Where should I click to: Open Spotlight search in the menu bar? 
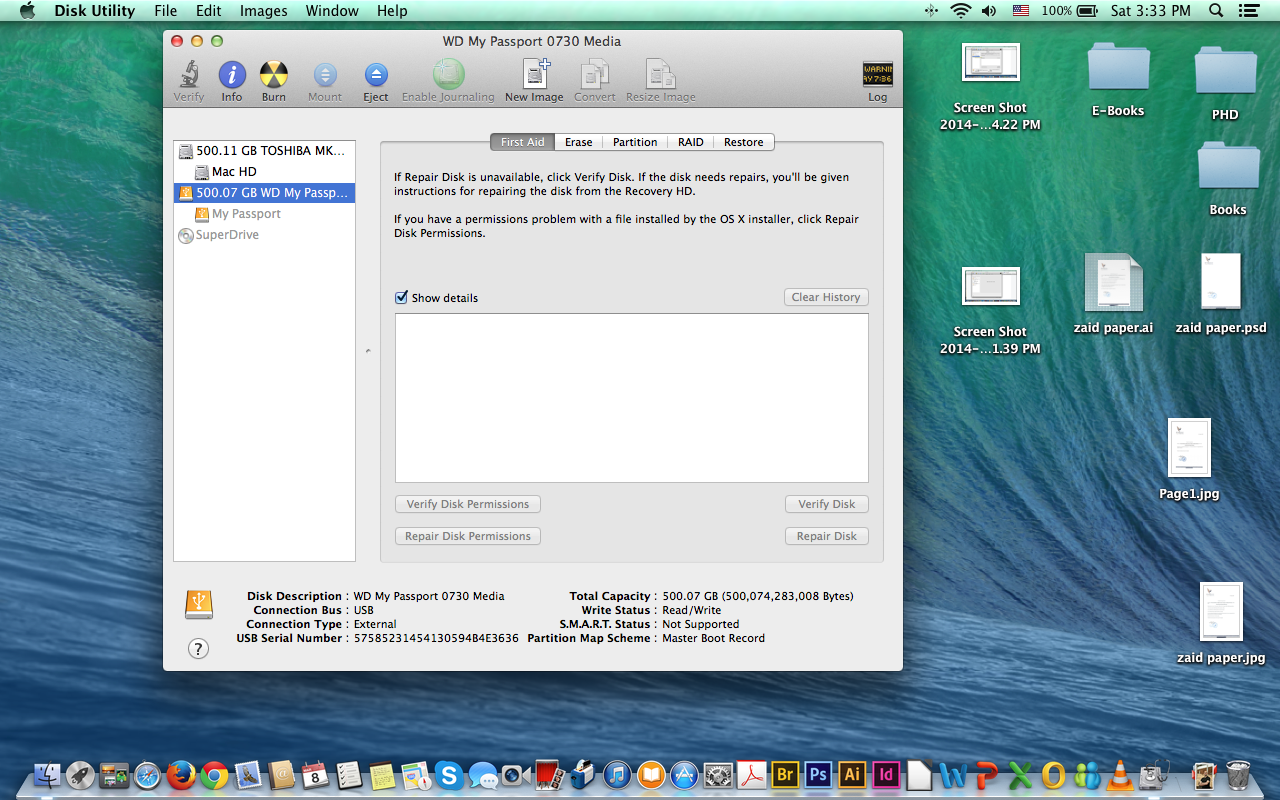click(x=1216, y=11)
